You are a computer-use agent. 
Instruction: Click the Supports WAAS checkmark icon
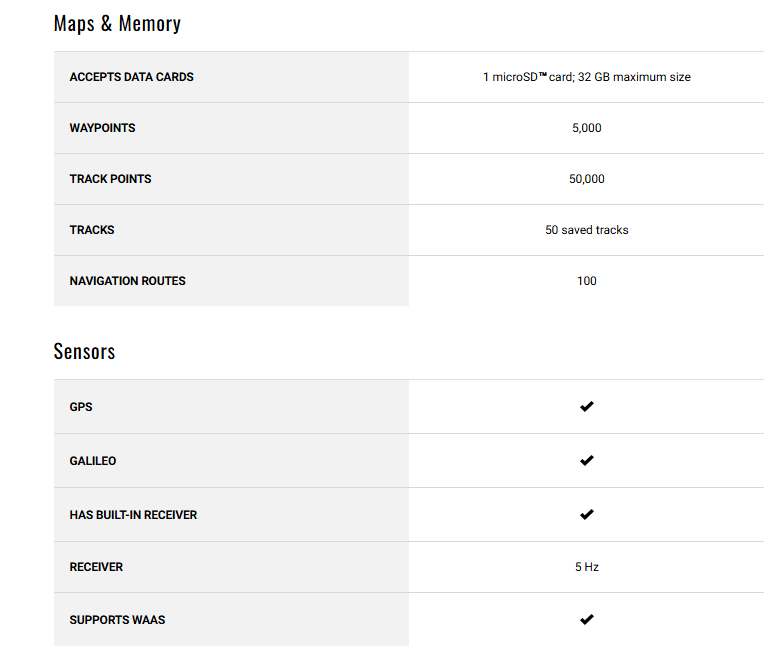pos(587,620)
